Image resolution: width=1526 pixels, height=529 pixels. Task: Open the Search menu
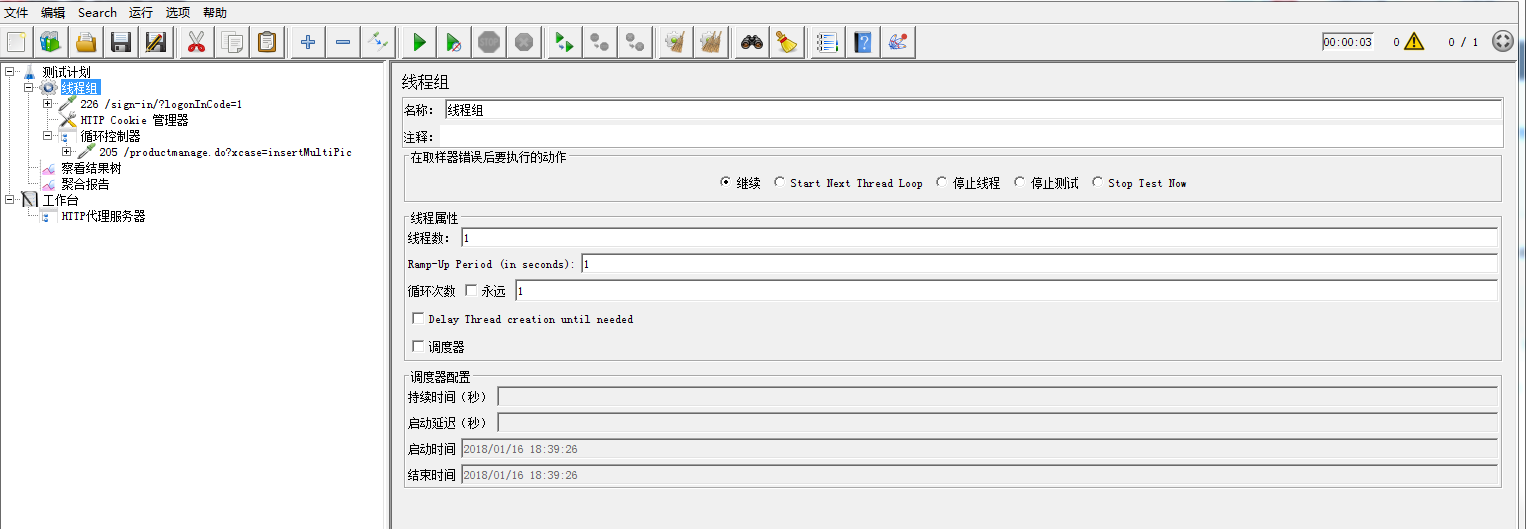coord(97,13)
